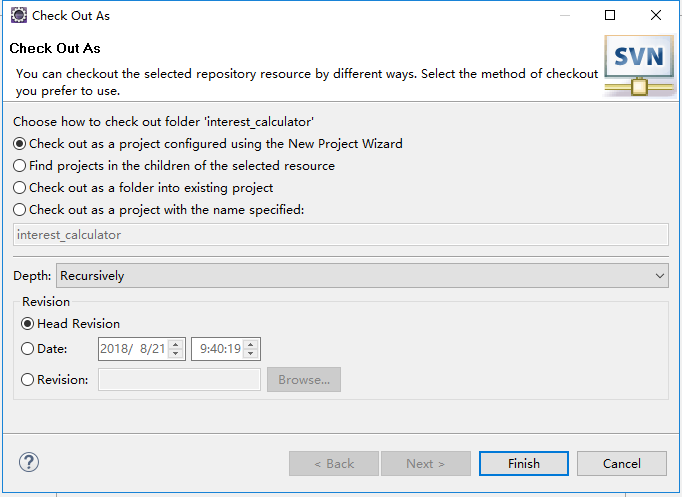Click the help question mark icon

29,463
